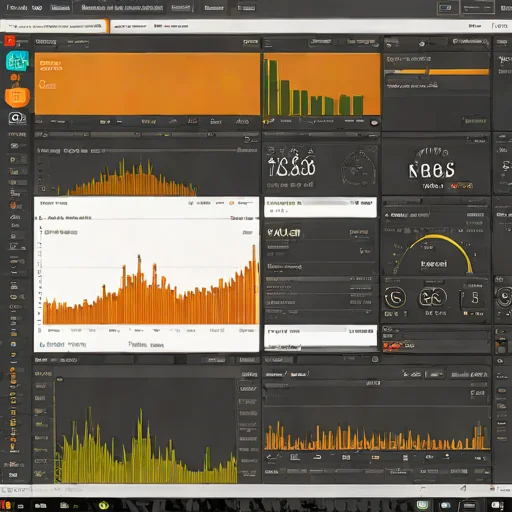Toggle small checkbox at left of dark histogram
Image resolution: width=512 pixels, height=512 pixels.
[x=43, y=189]
